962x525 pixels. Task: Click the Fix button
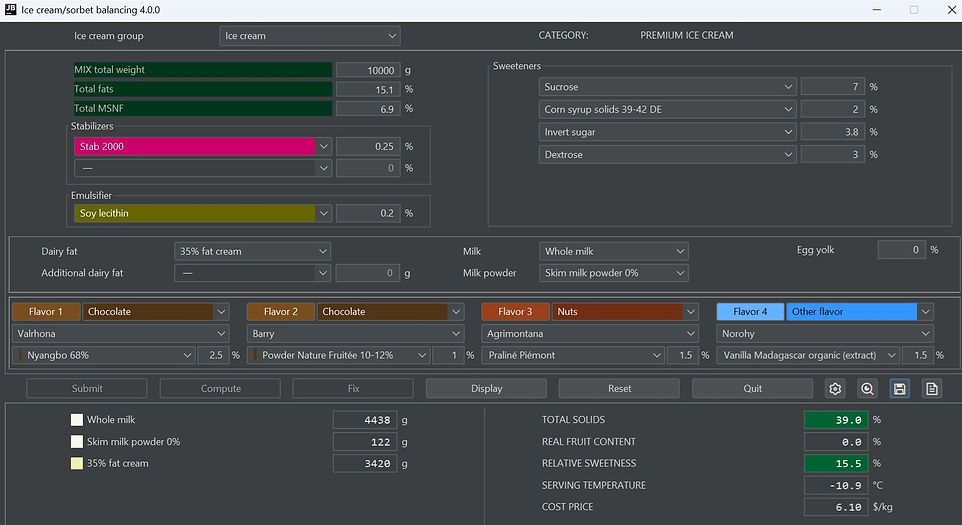353,389
